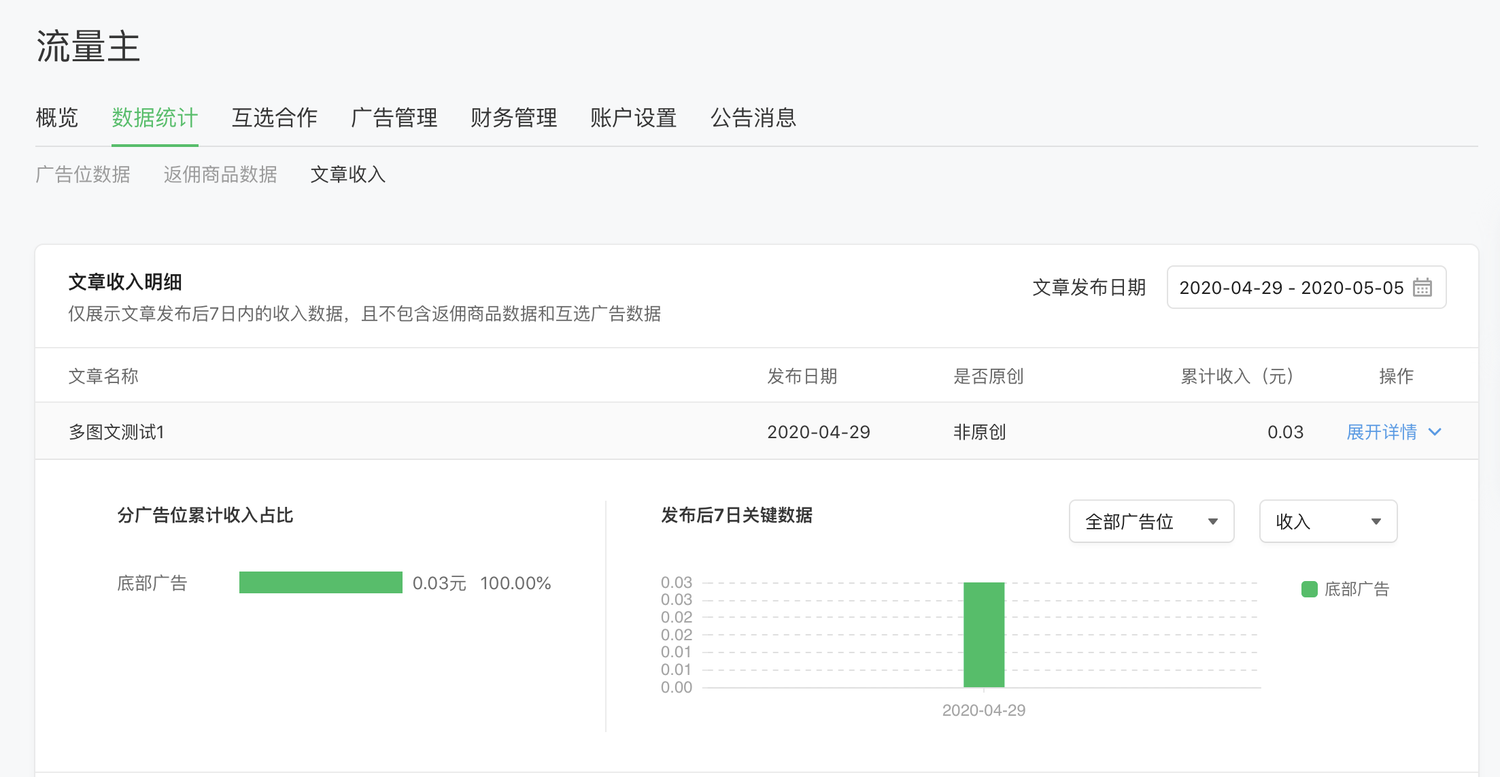The height and width of the screenshot is (777, 1500).
Task: Select the 账户设置 tab
Action: [x=633, y=118]
